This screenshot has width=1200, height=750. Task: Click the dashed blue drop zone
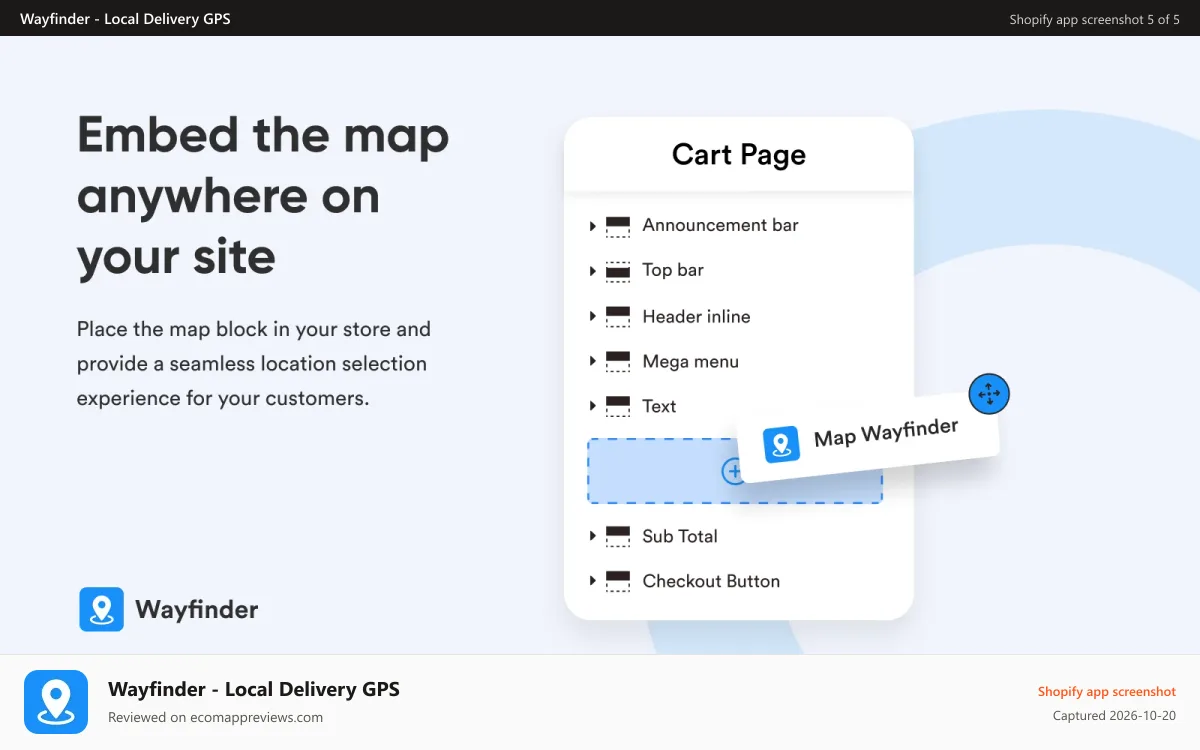tap(734, 471)
